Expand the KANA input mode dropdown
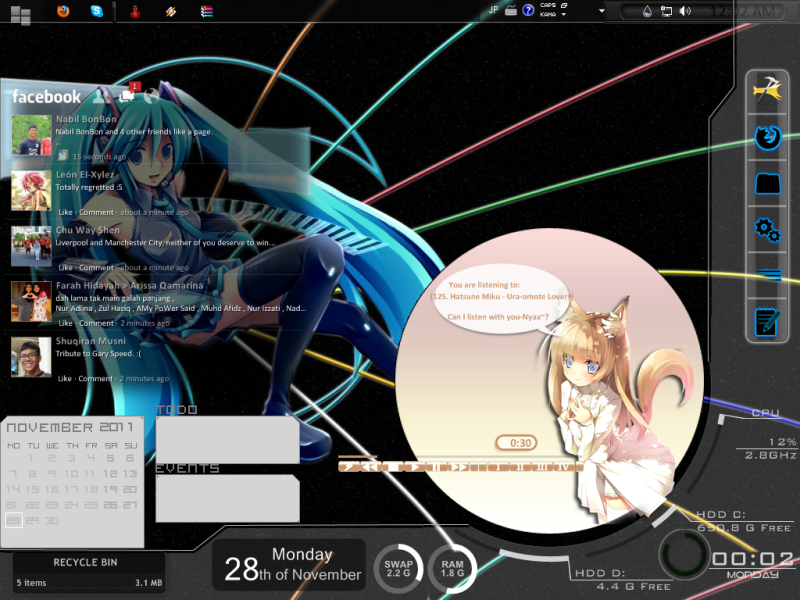 [563, 15]
